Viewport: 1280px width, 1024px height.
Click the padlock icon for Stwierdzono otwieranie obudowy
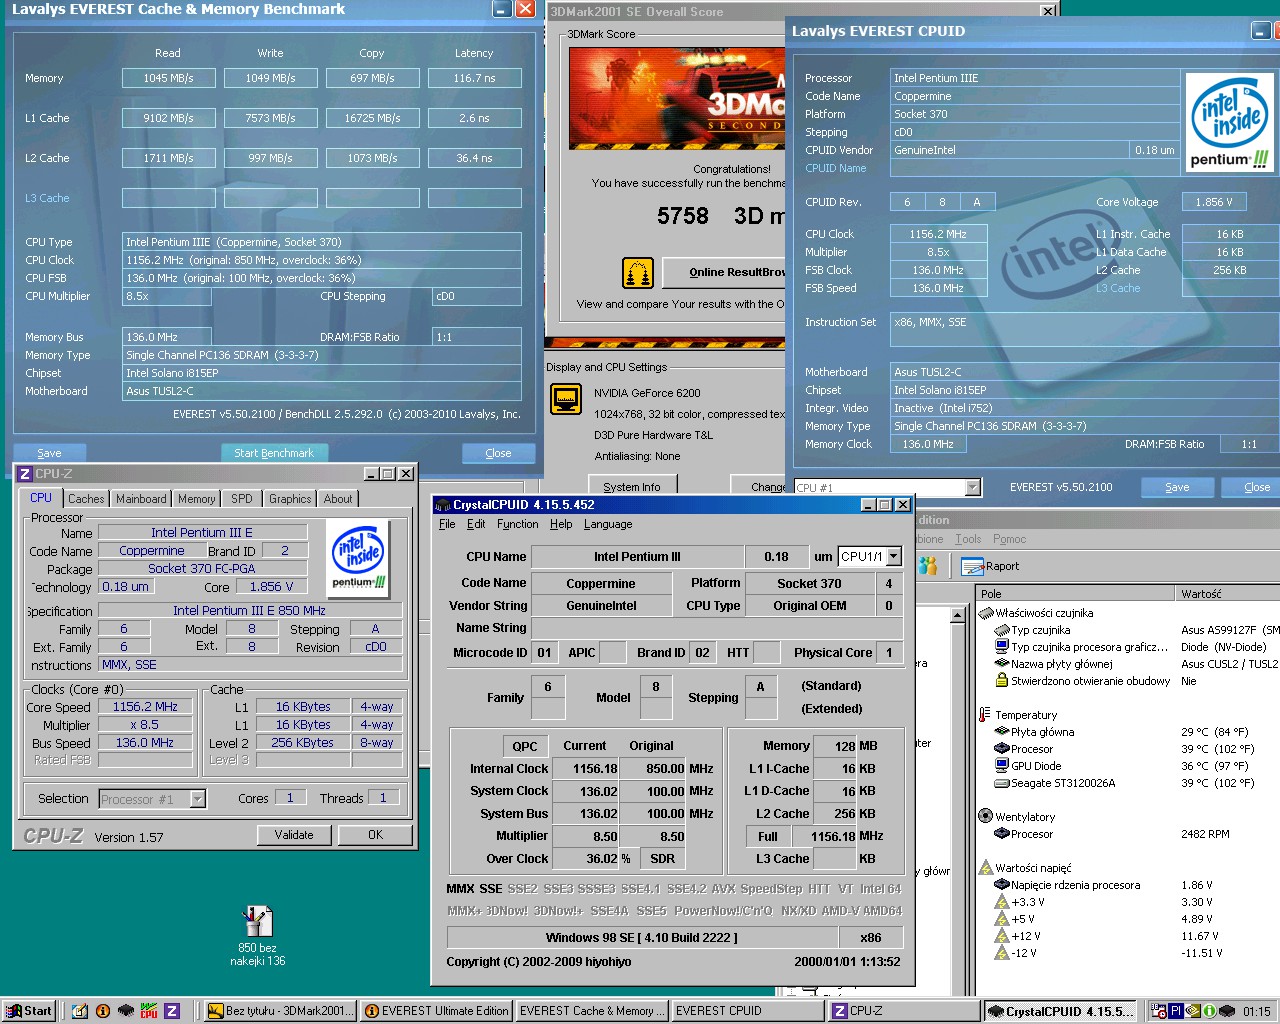pos(1002,681)
